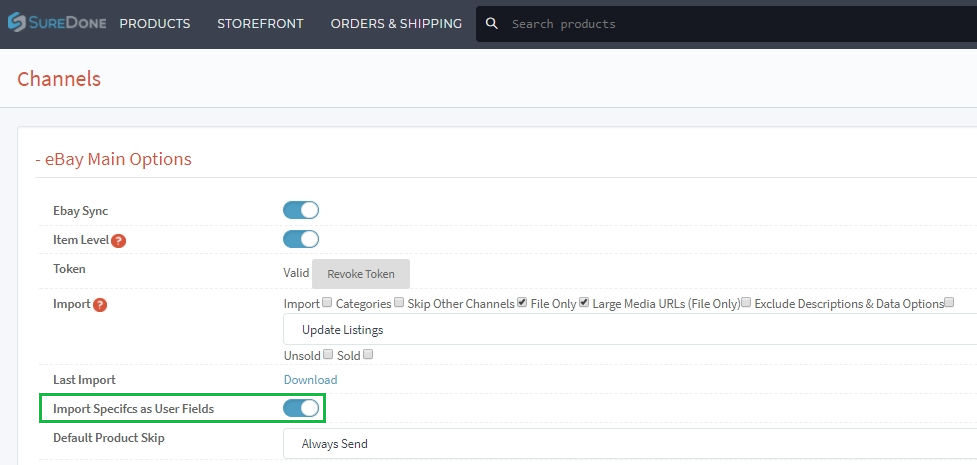Toggle the Item Level switch

301,239
